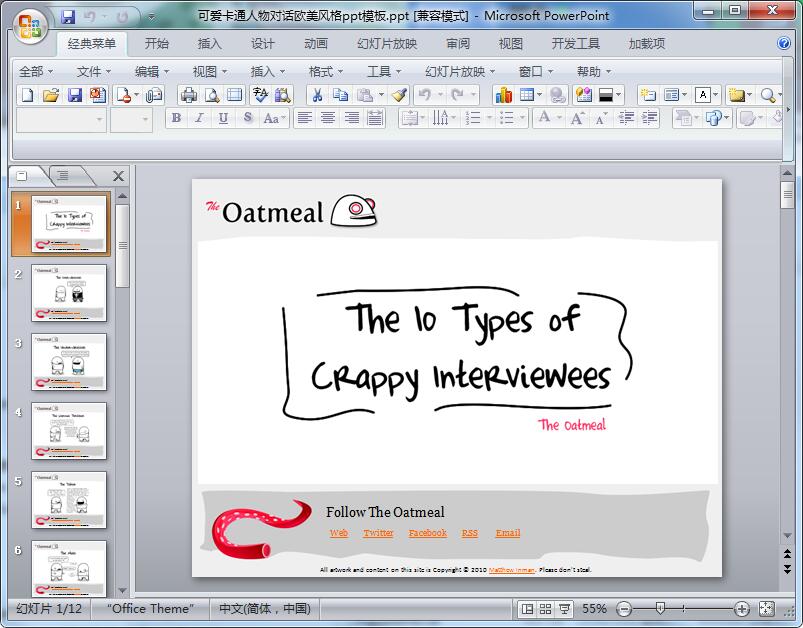This screenshot has height=628, width=803.
Task: Switch to the 加载项 ribbon tab
Action: [647, 44]
